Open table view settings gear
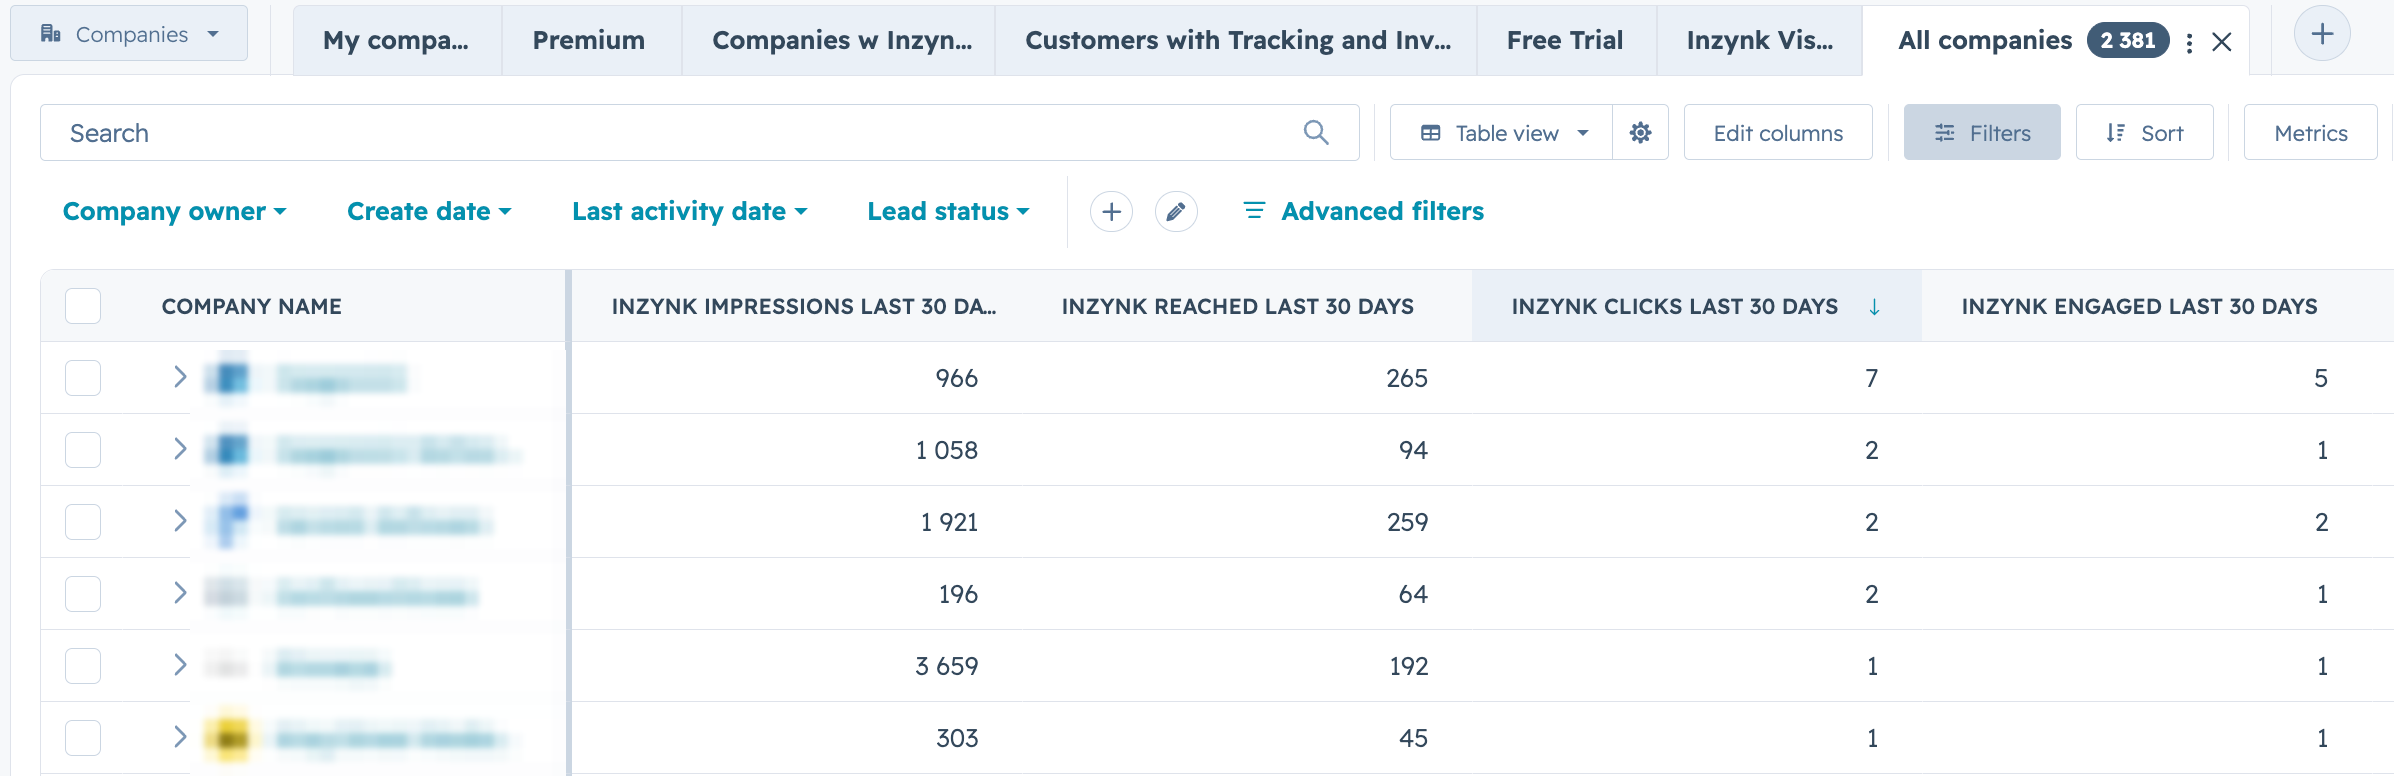This screenshot has height=776, width=2394. pyautogui.click(x=1640, y=132)
